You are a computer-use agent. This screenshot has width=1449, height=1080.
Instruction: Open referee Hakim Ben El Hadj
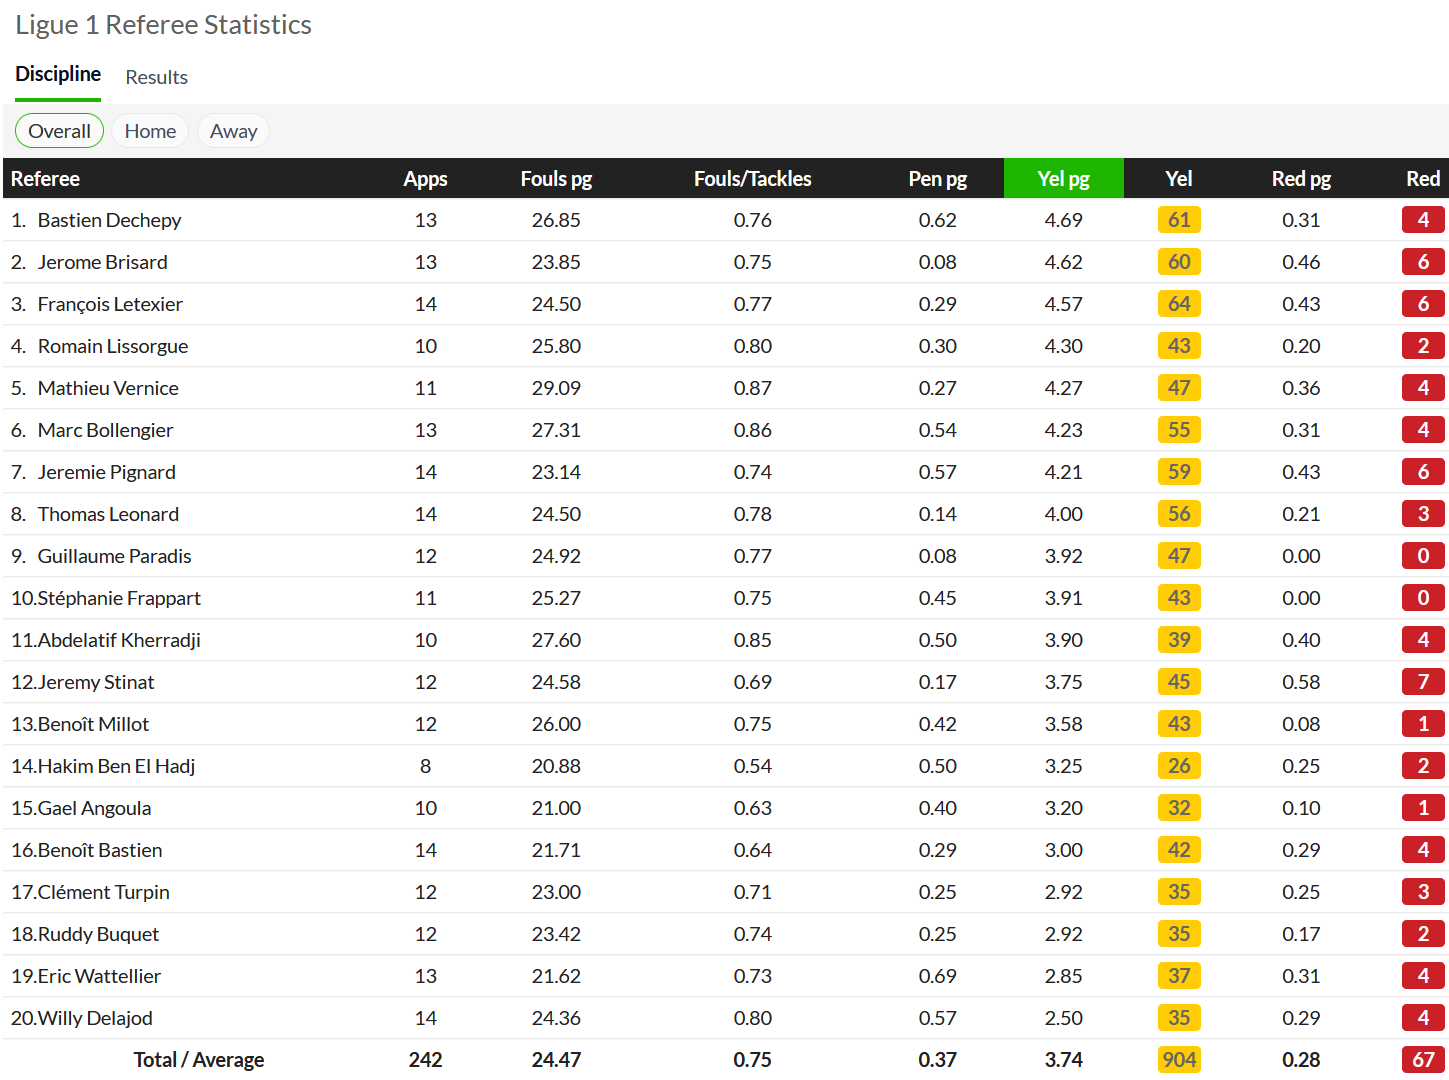[x=116, y=766]
